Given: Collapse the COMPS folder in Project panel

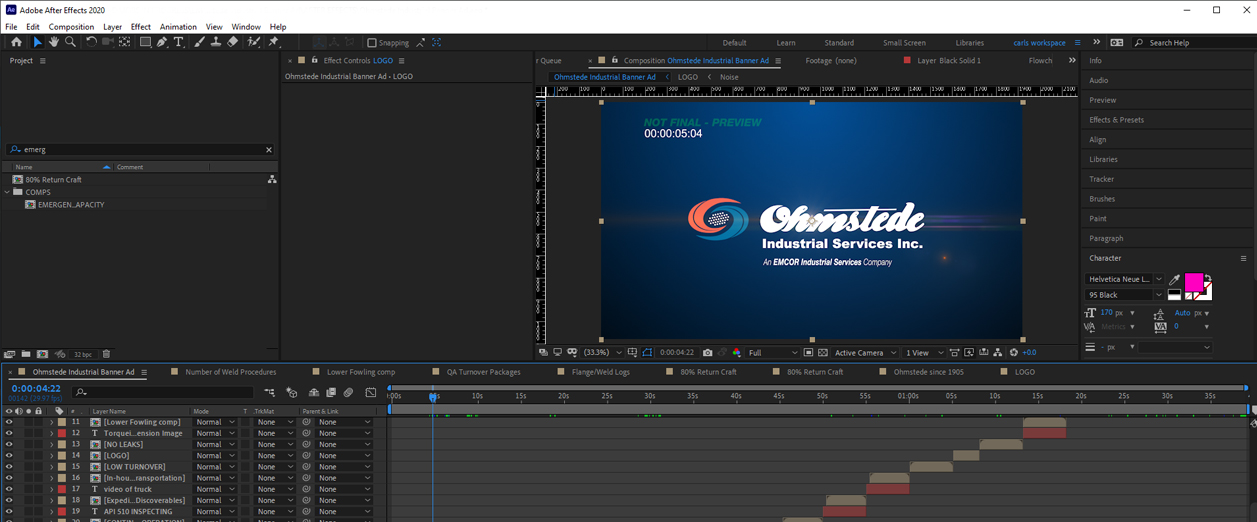Looking at the screenshot, I should coord(7,192).
